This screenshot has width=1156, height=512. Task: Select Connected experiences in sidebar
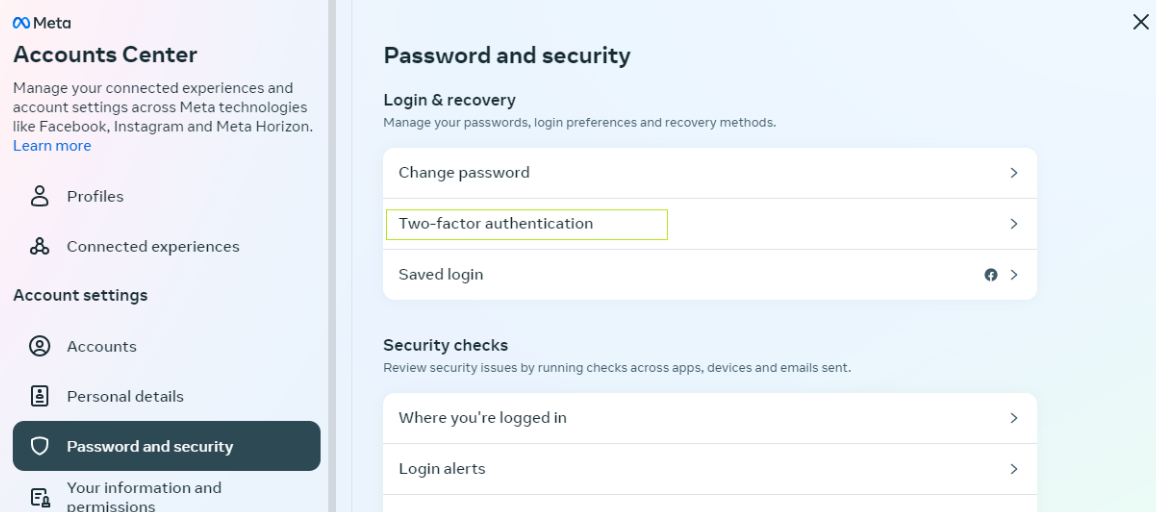pos(153,246)
